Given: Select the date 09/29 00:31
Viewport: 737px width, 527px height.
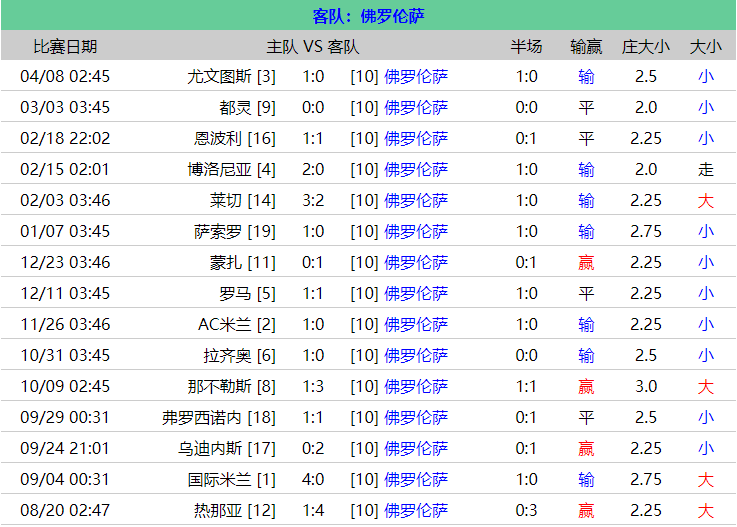Looking at the screenshot, I should [x=65, y=417].
